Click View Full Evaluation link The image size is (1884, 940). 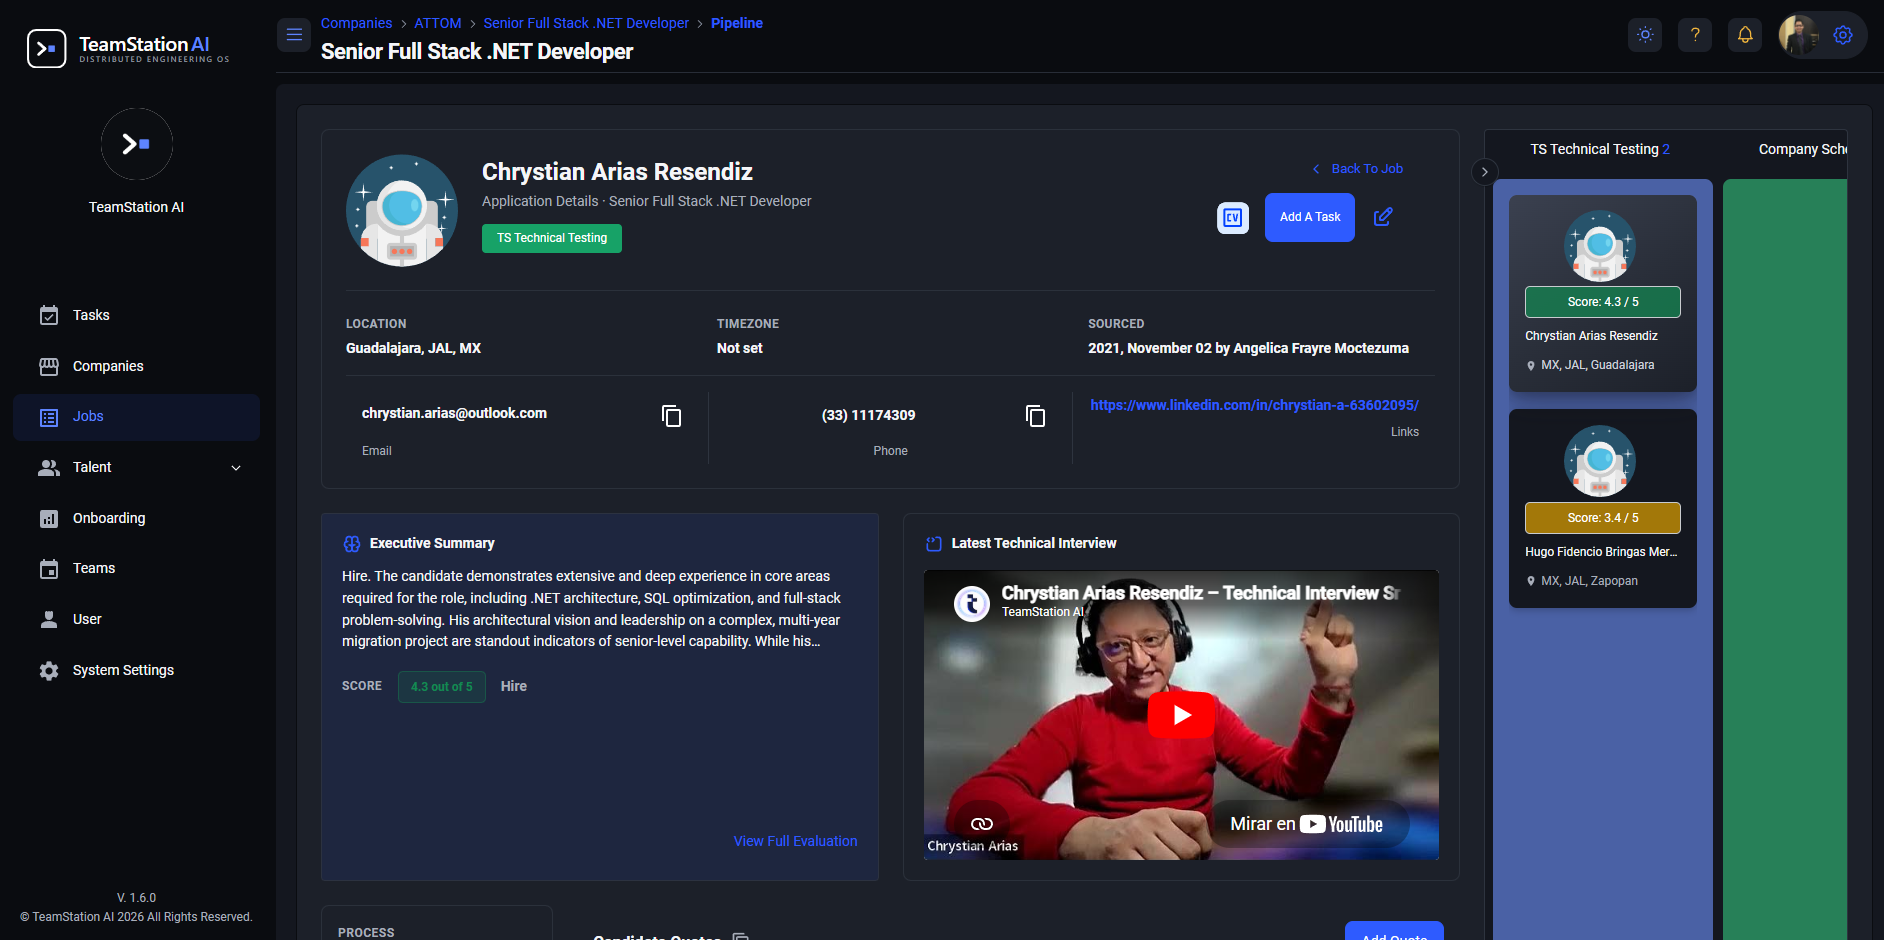coord(795,841)
